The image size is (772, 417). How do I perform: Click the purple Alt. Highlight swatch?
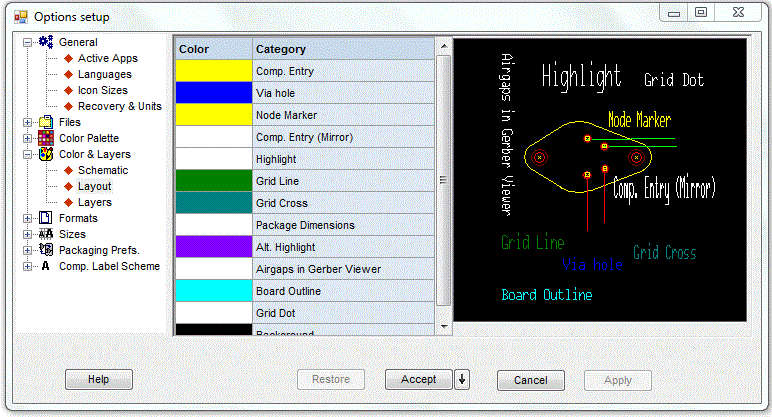(x=214, y=247)
